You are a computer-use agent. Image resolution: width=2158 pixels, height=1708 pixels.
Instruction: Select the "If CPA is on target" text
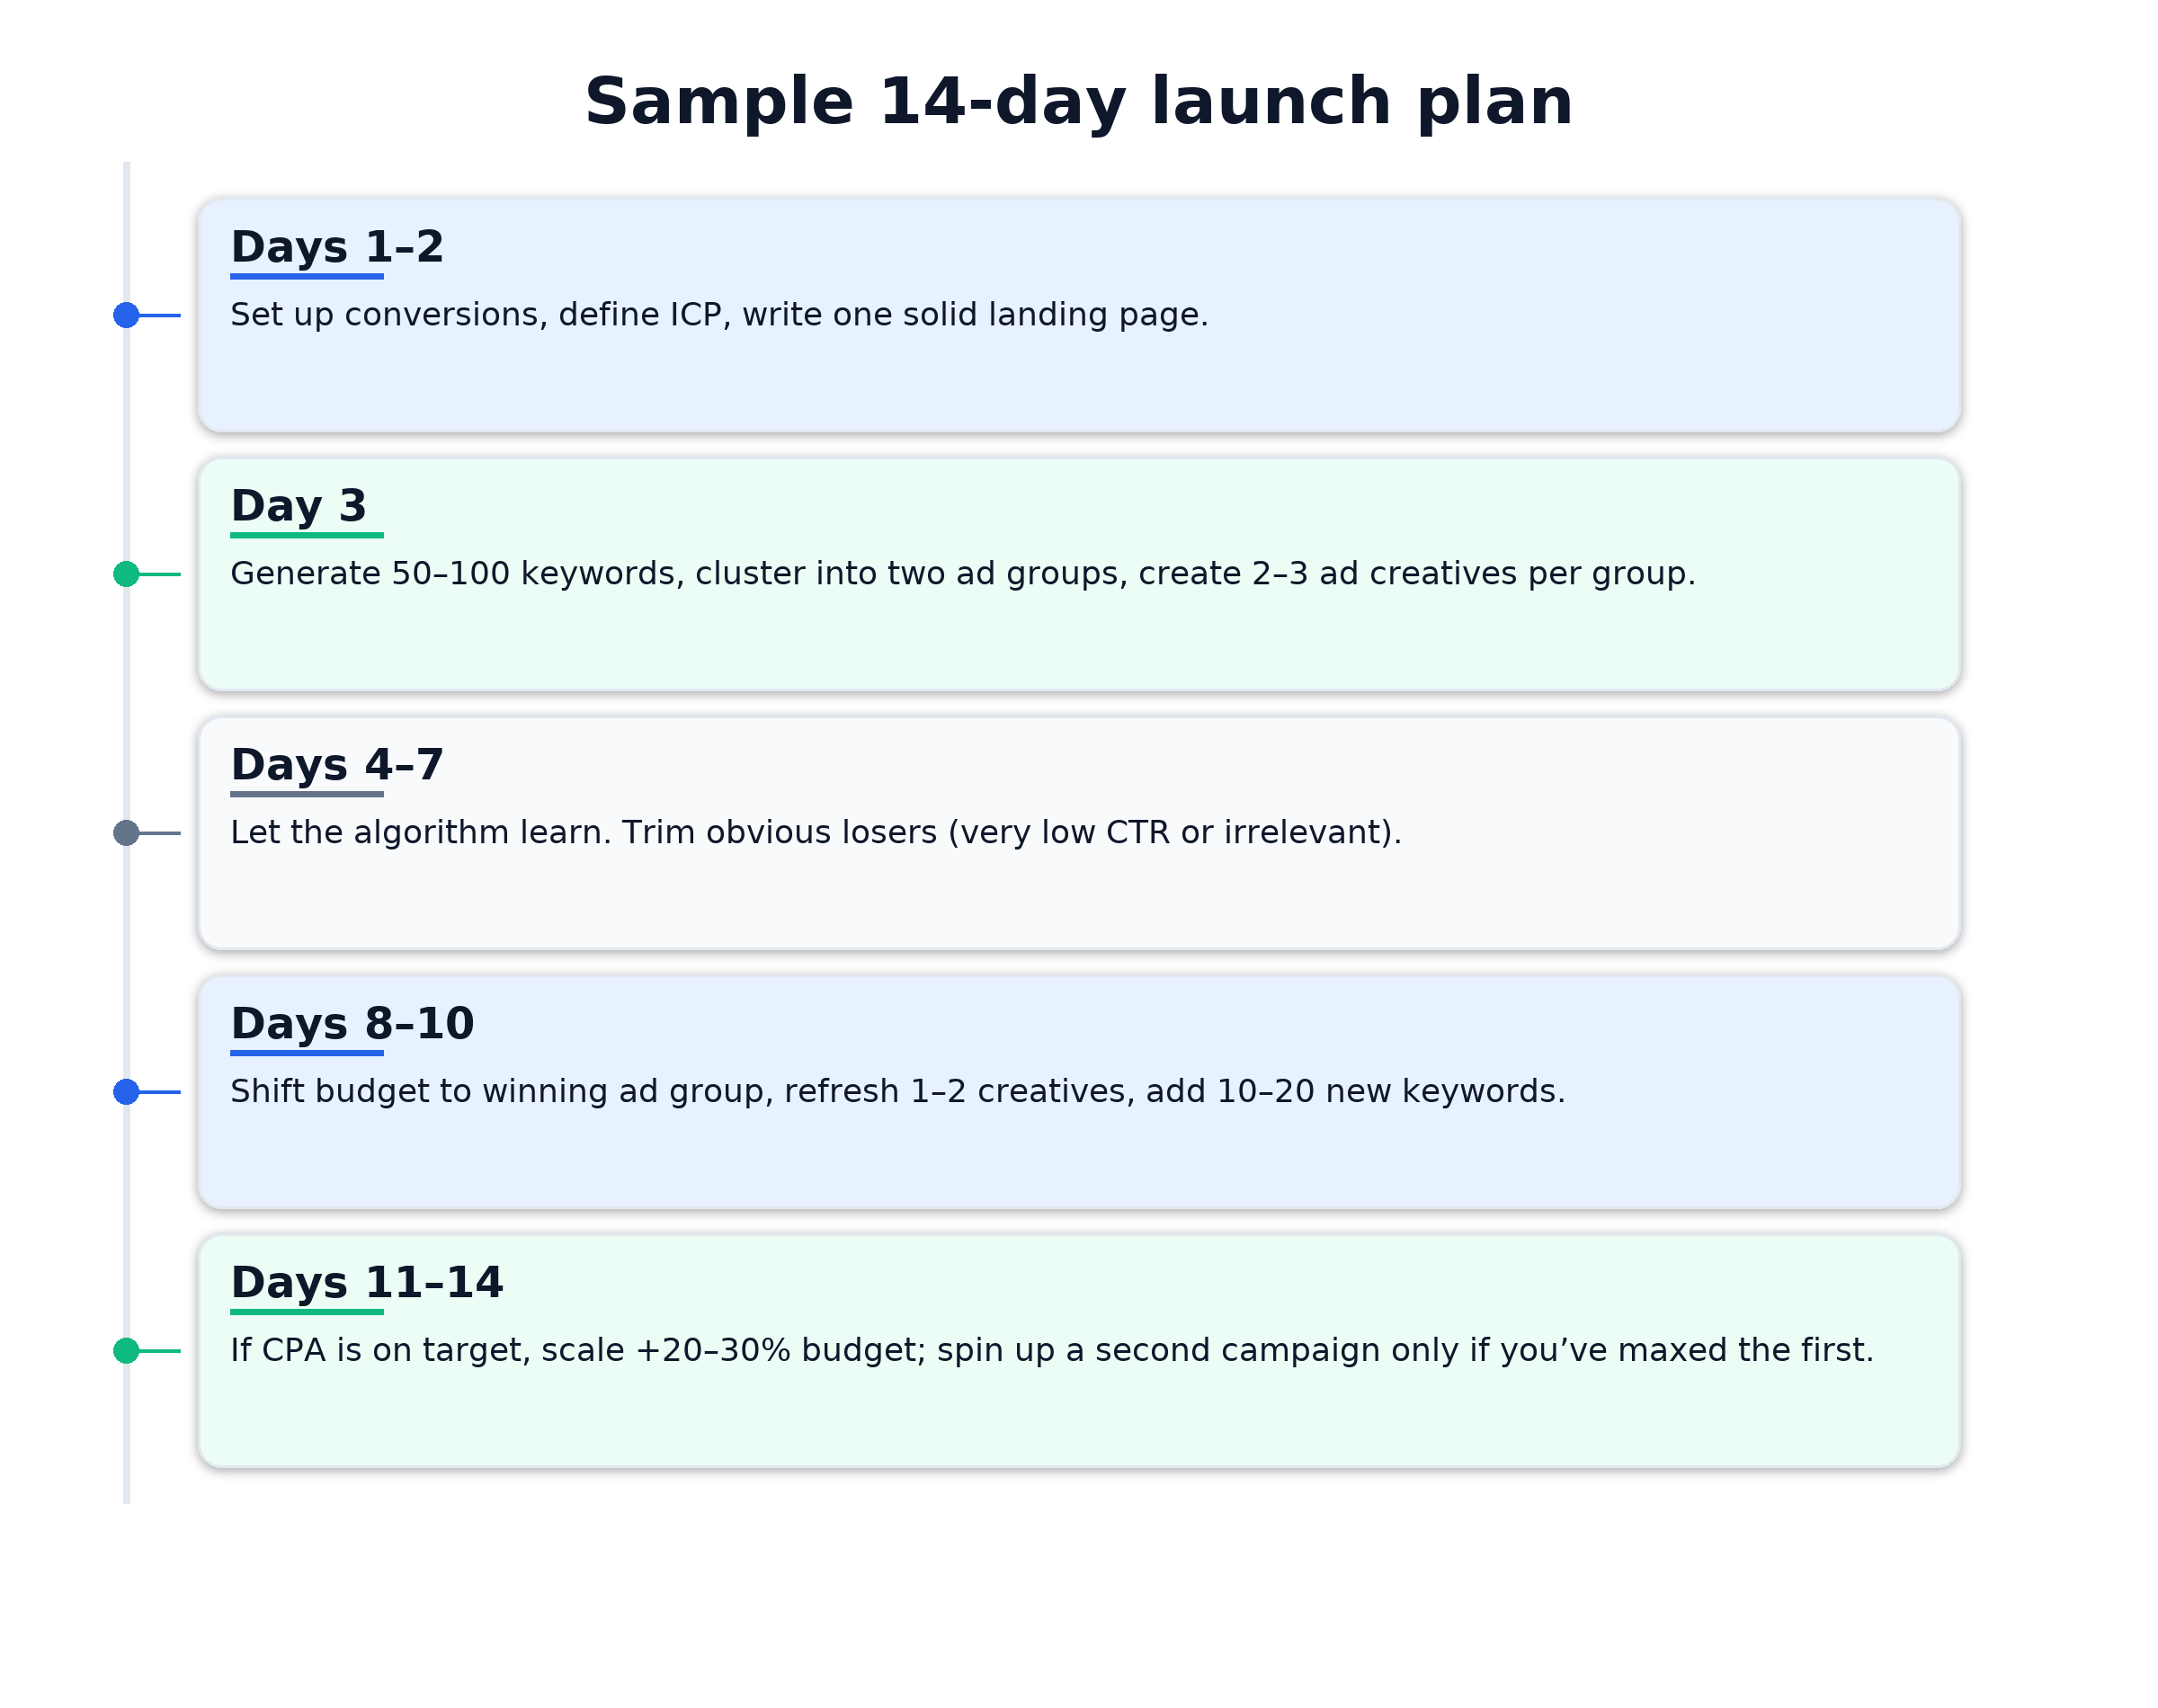click(1051, 1351)
